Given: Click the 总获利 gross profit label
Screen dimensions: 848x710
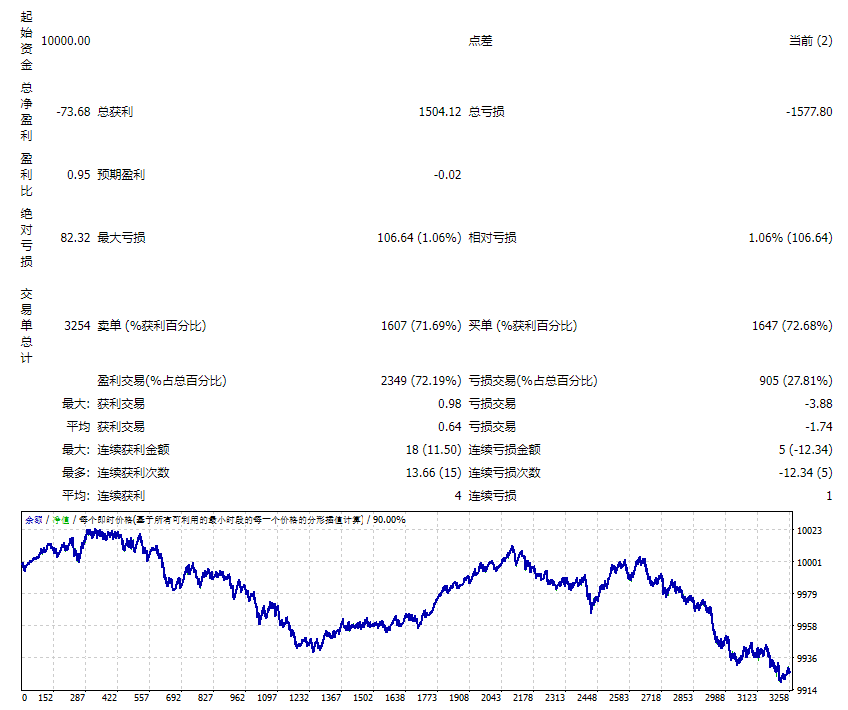Looking at the screenshot, I should click(115, 111).
